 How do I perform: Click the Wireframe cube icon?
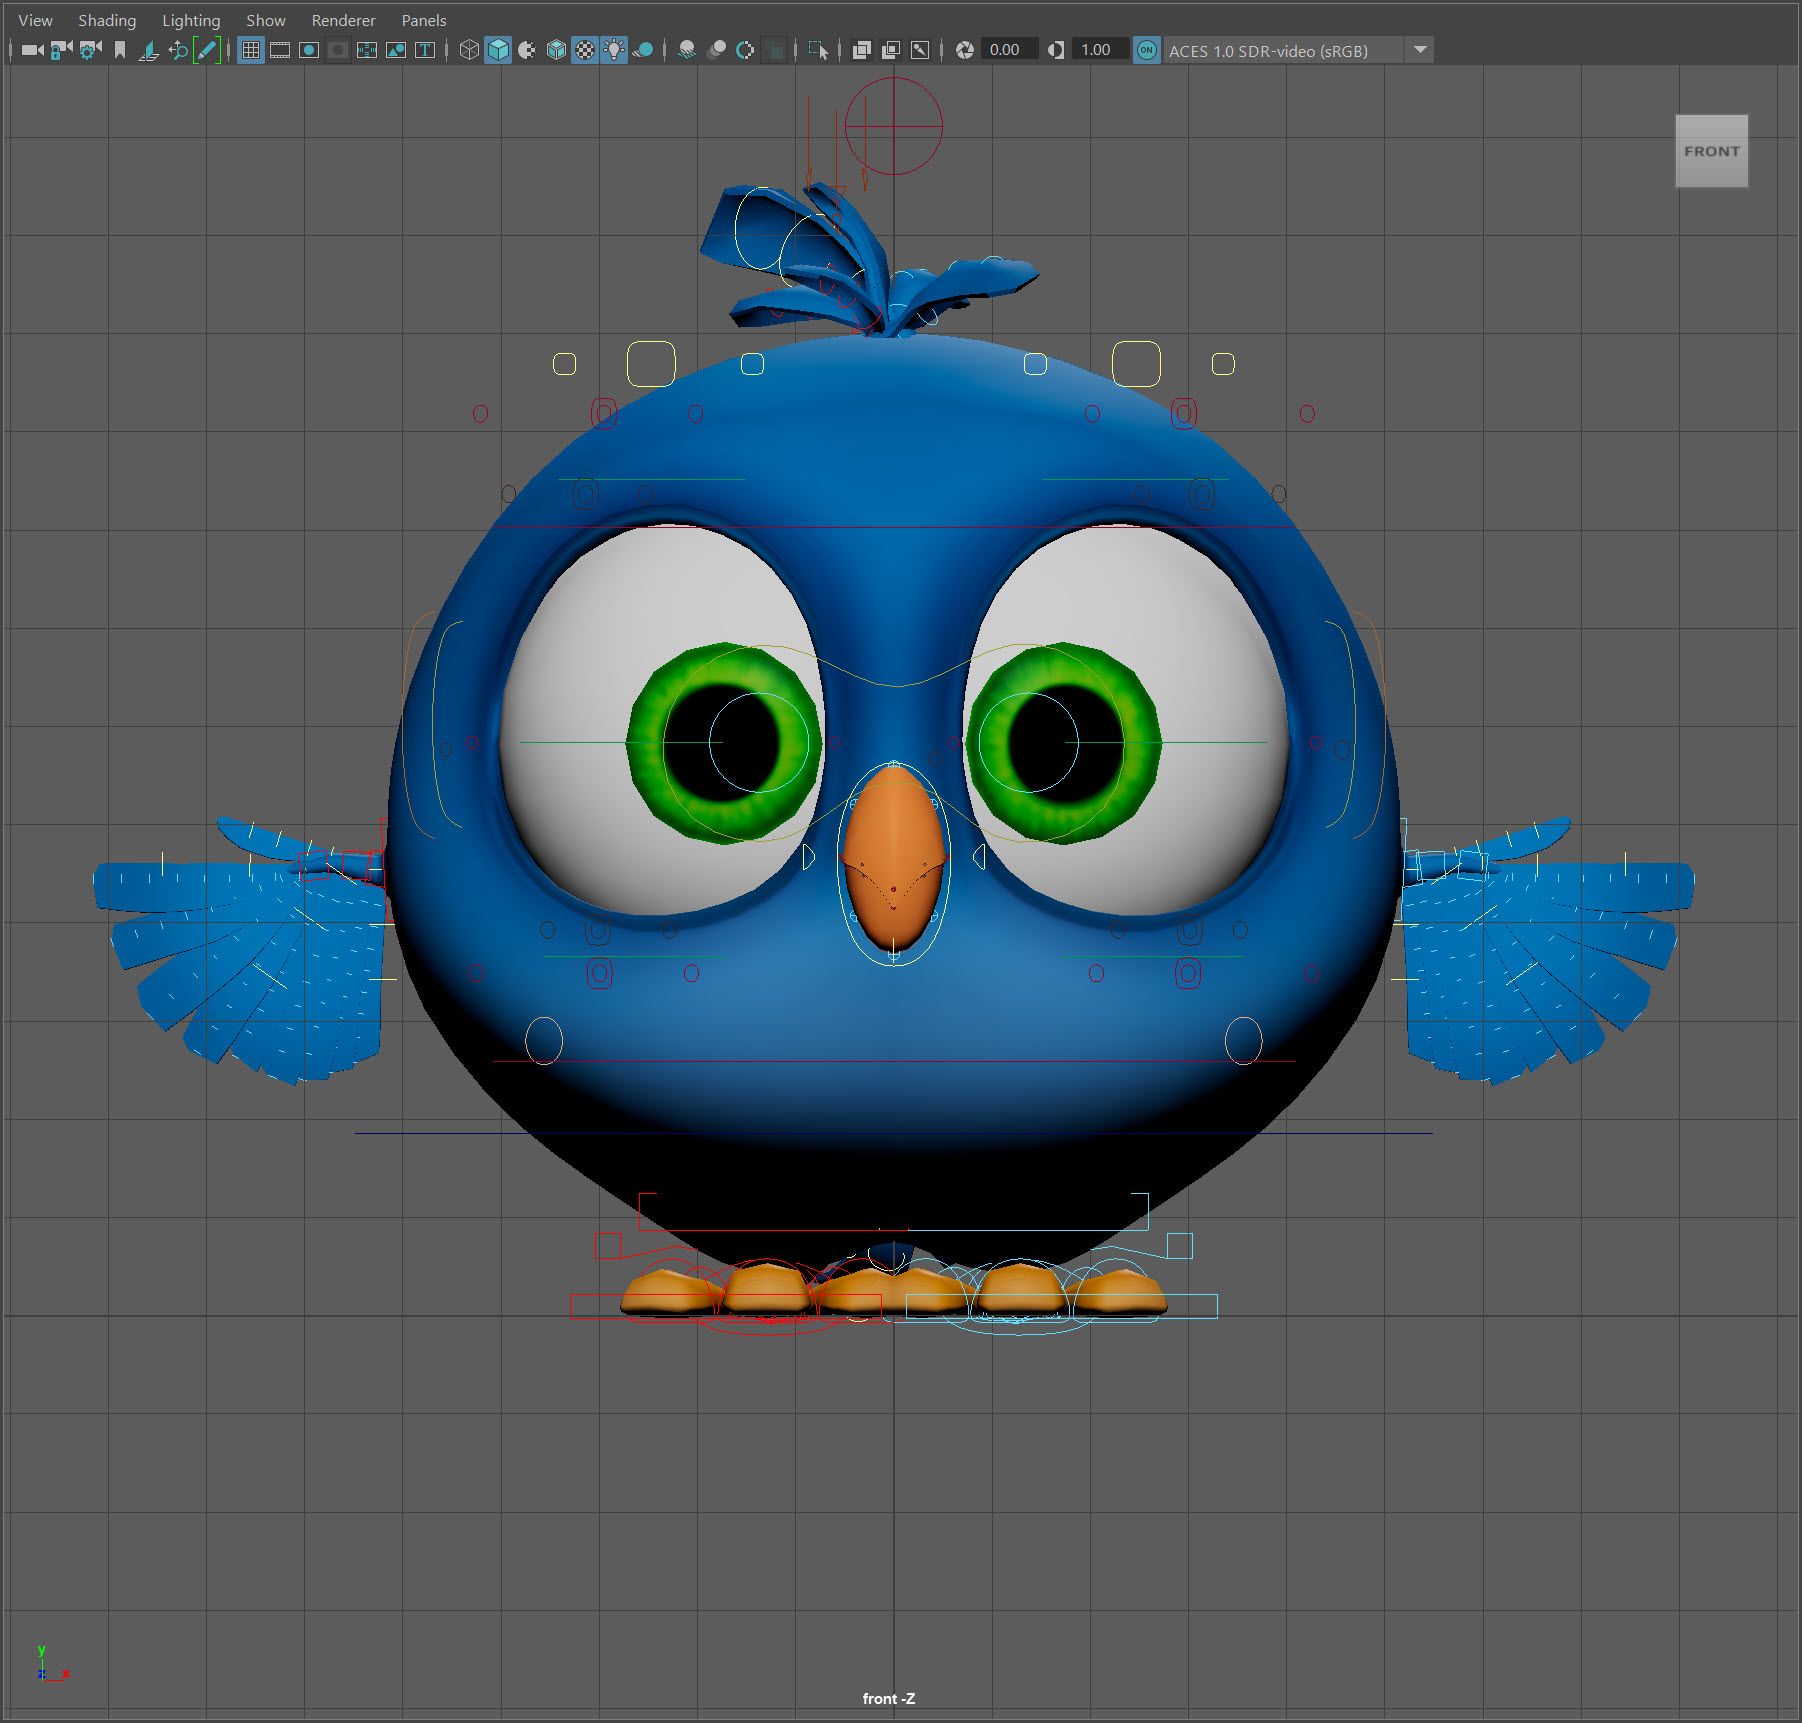point(469,50)
